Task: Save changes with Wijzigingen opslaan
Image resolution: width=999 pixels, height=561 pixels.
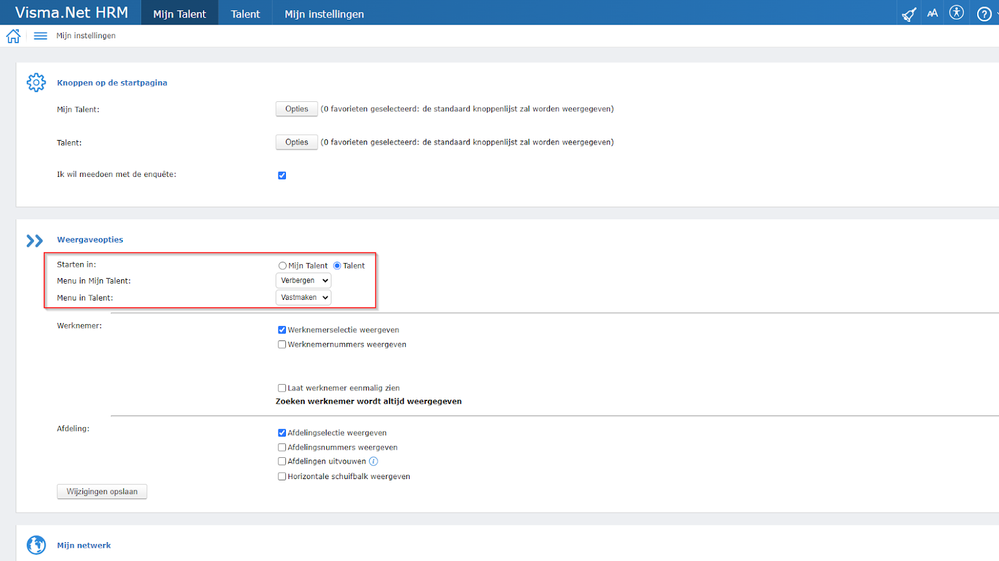Action: [102, 492]
